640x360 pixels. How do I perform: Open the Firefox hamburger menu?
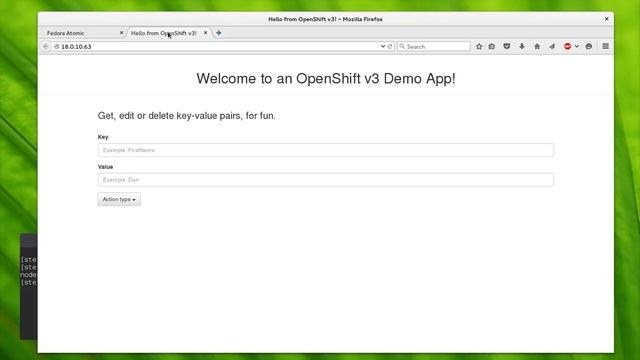point(606,47)
